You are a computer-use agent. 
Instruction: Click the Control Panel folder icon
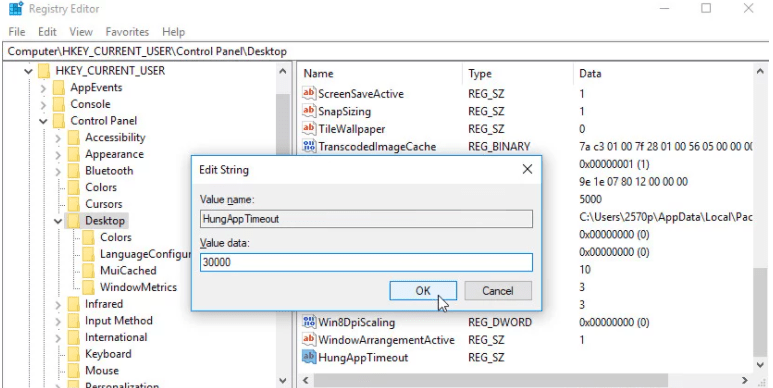pyautogui.click(x=59, y=121)
